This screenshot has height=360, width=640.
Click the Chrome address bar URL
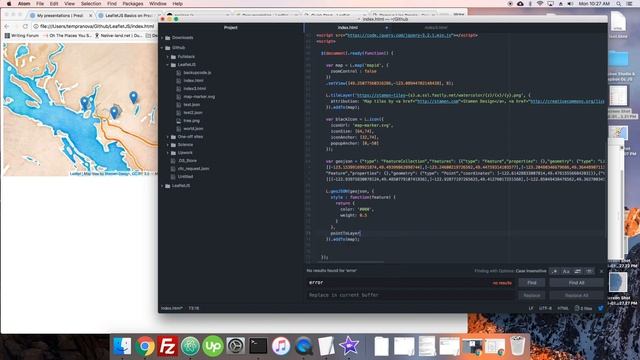97,26
